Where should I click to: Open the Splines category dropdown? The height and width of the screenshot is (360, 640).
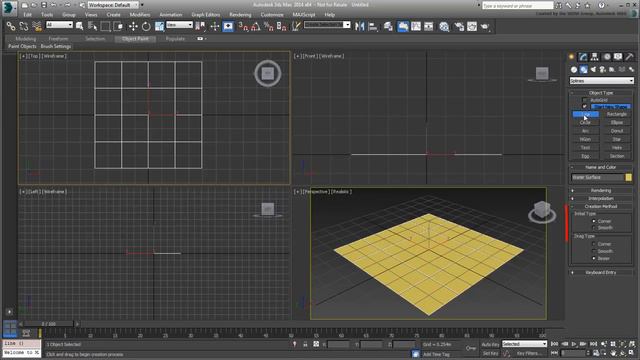[x=602, y=81]
